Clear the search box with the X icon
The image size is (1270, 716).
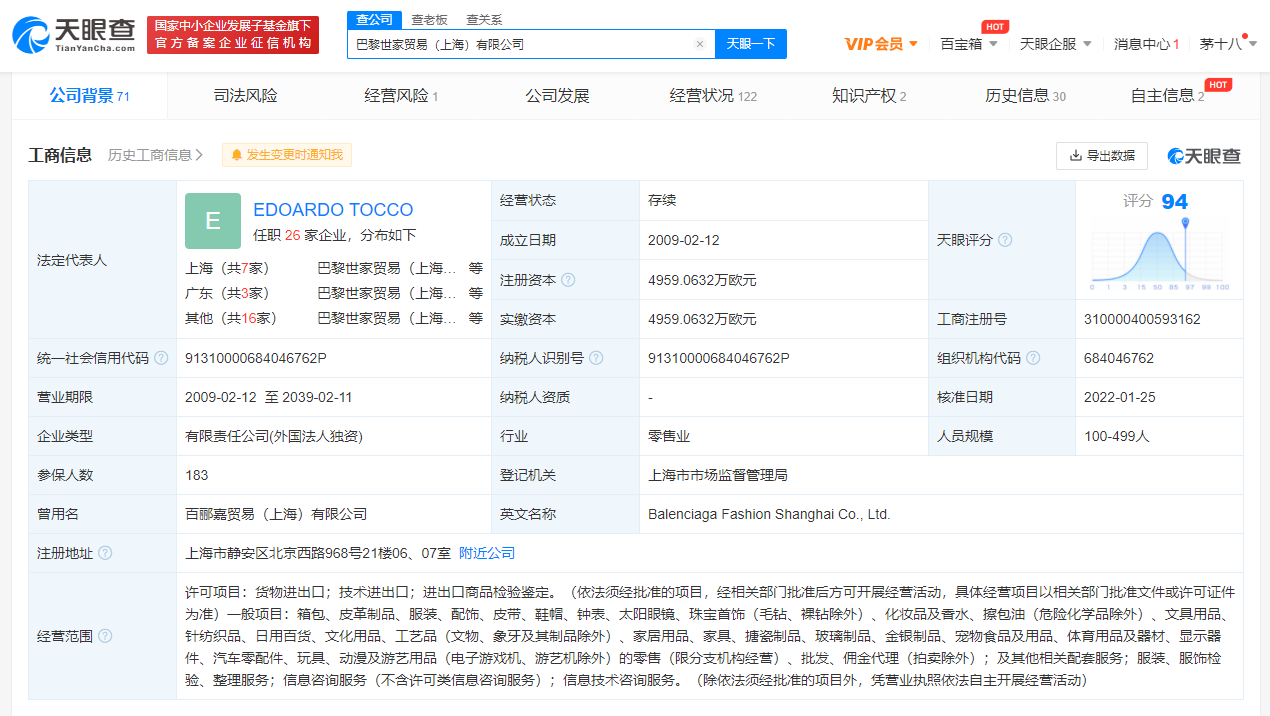click(700, 44)
